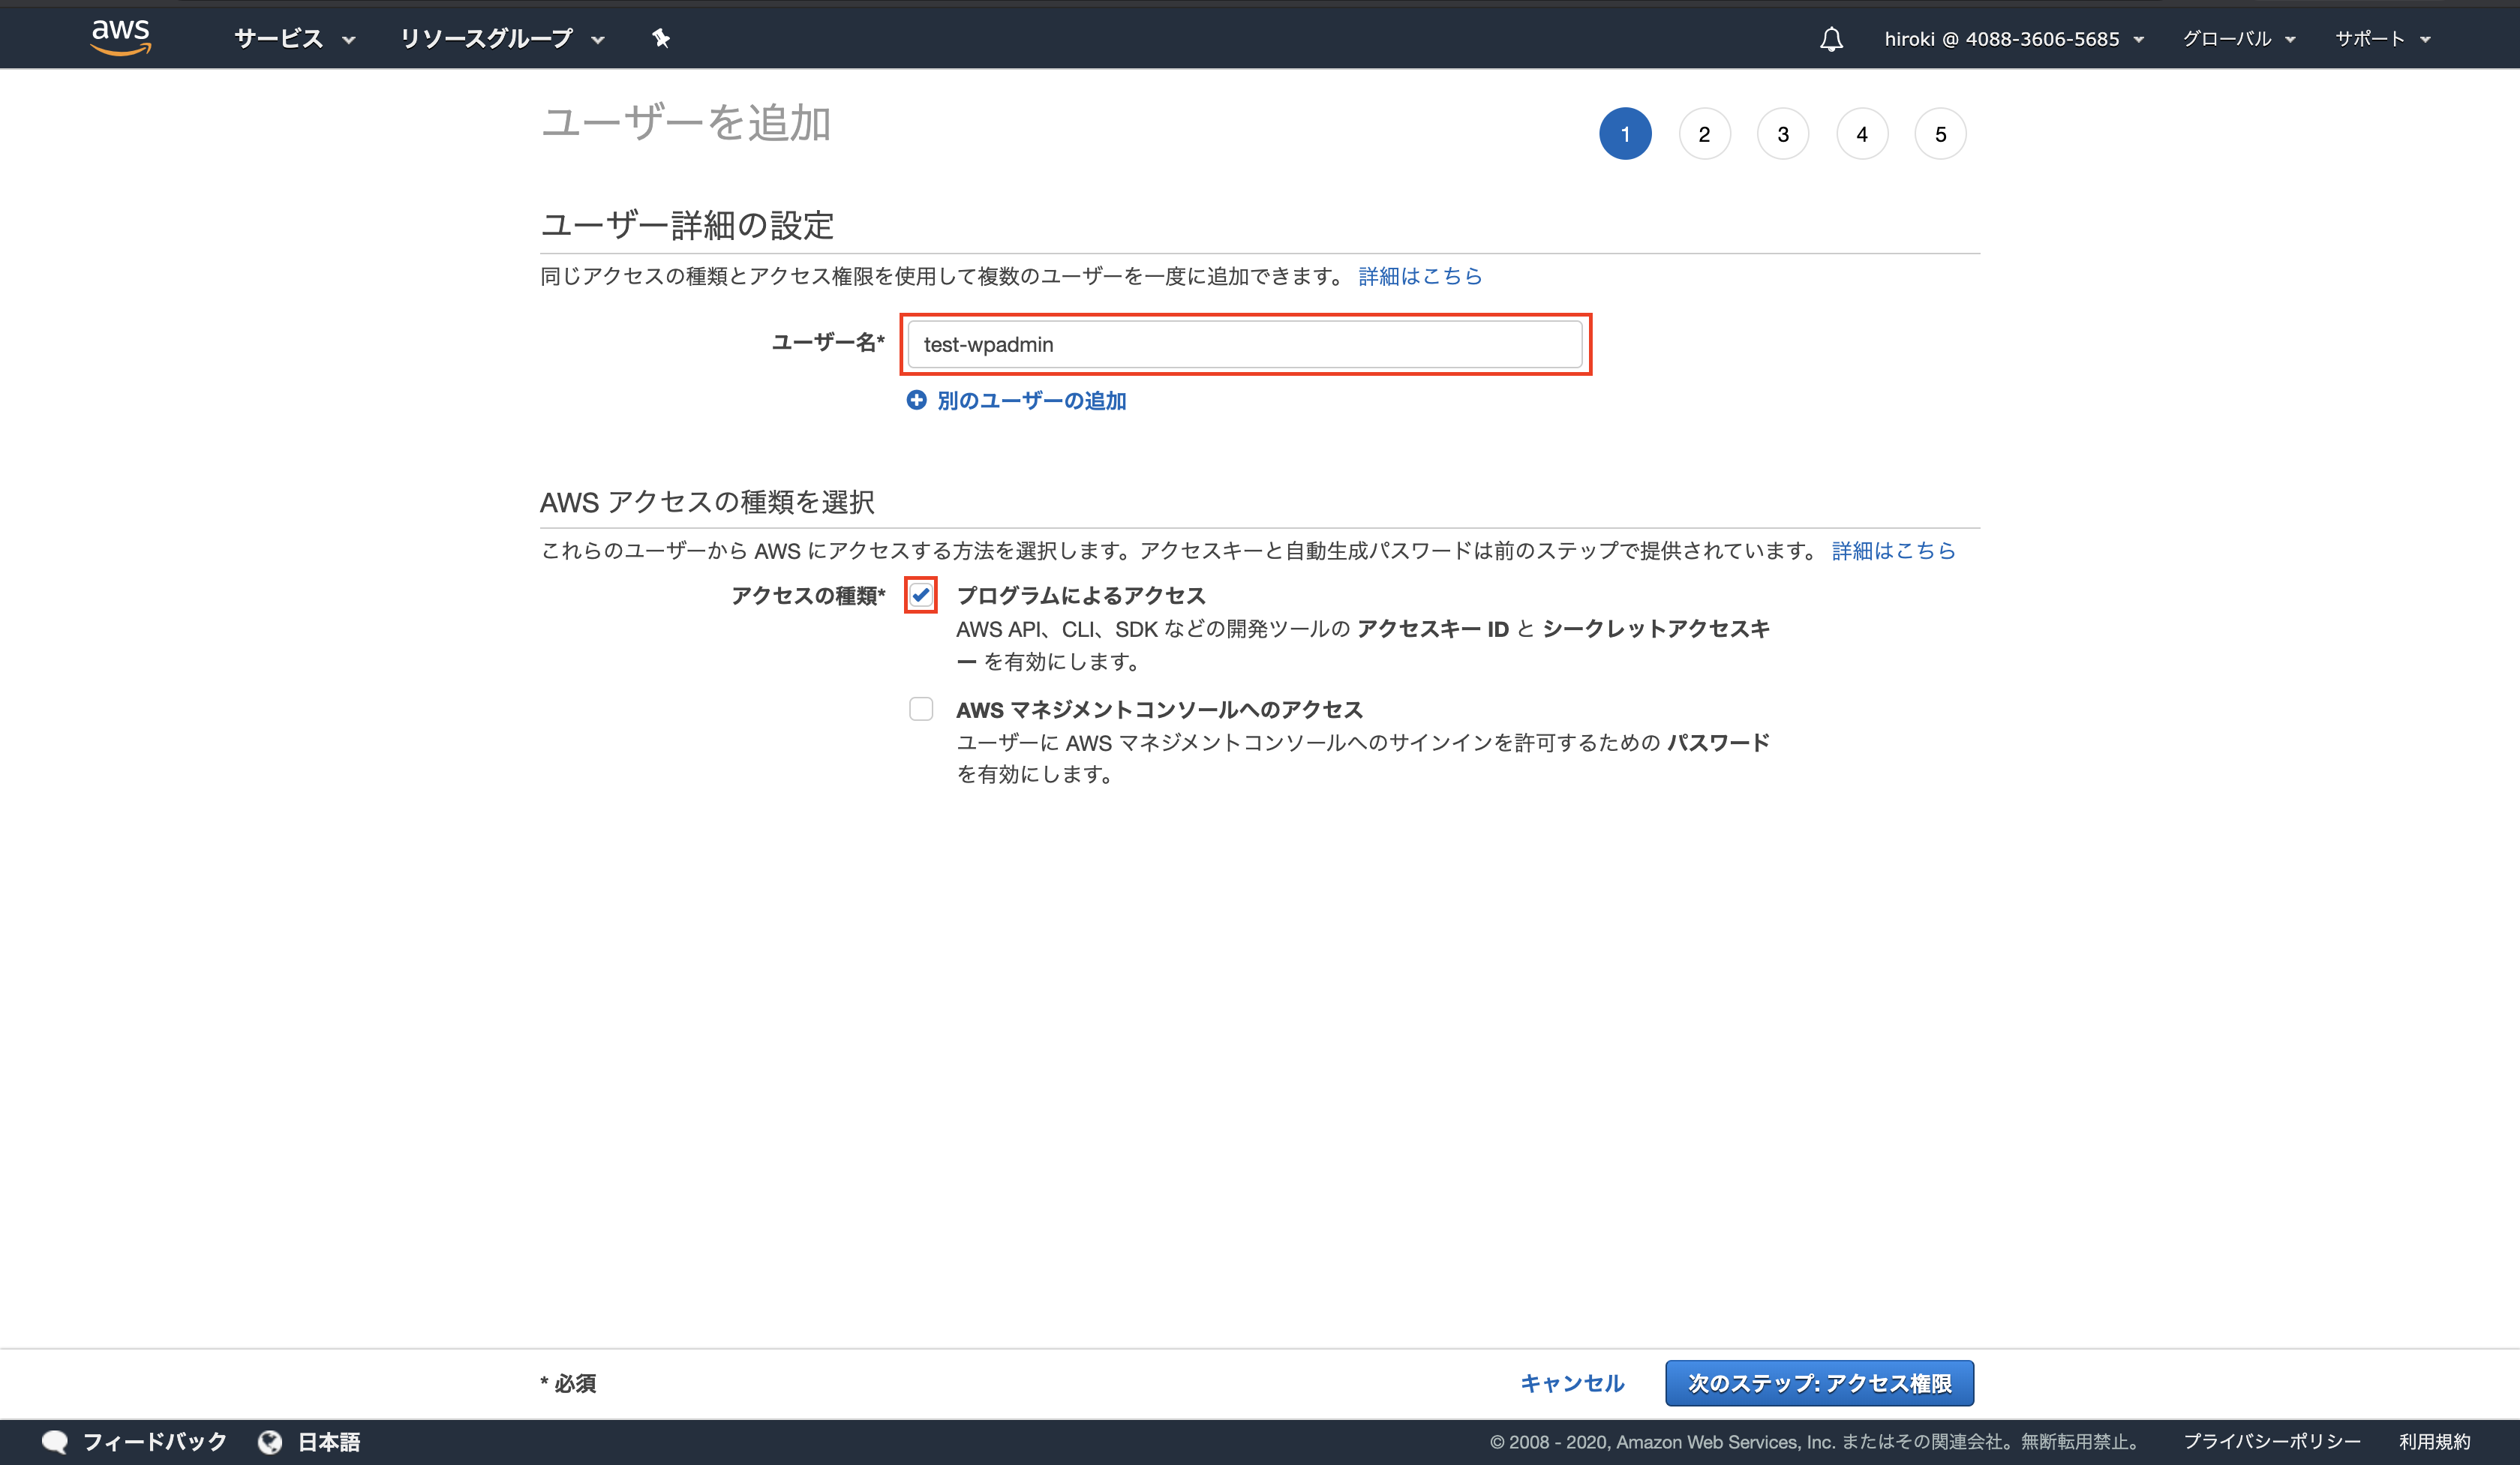Uncheck the プログラムによるアクセス checkbox
Image resolution: width=2520 pixels, height=1465 pixels.
pos(921,595)
